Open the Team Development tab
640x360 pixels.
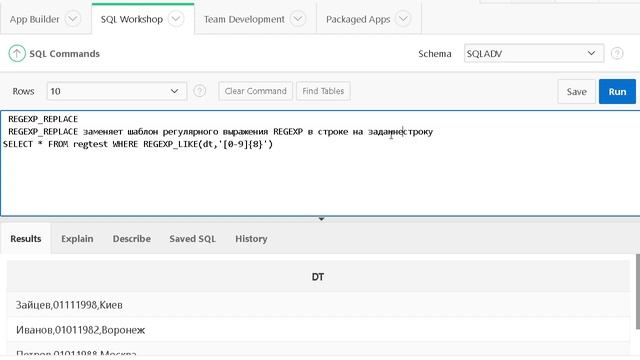tap(244, 19)
